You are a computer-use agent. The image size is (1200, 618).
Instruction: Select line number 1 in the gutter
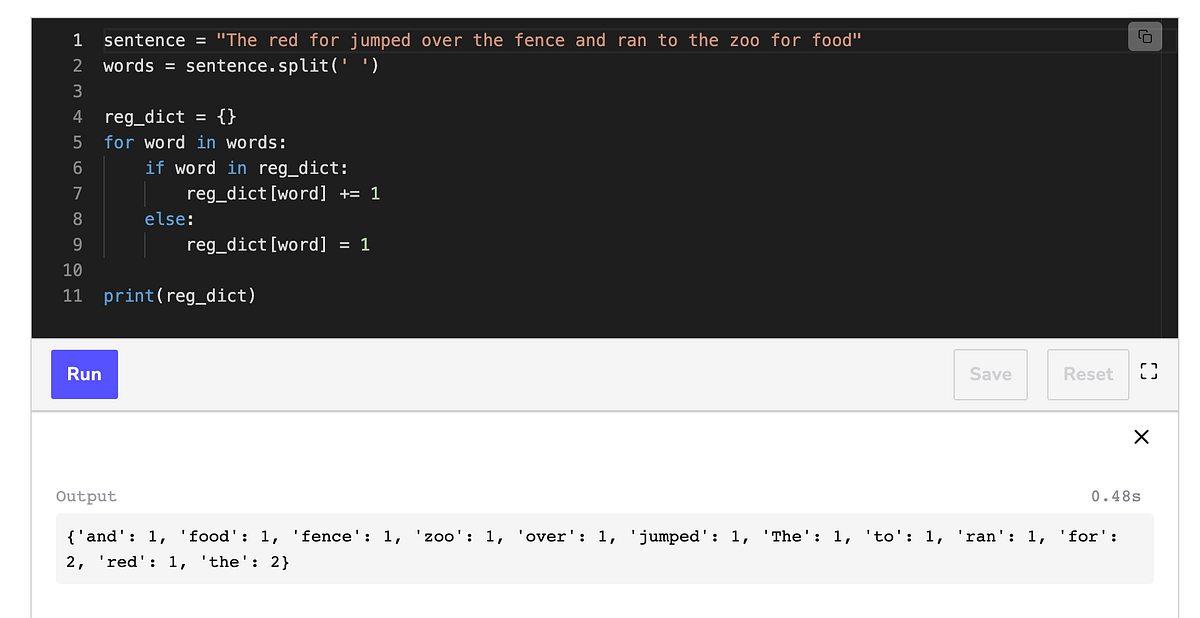77,40
